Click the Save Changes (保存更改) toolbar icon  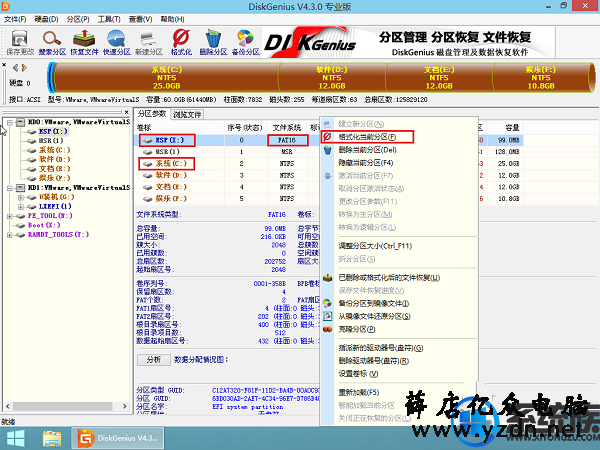tap(20, 42)
